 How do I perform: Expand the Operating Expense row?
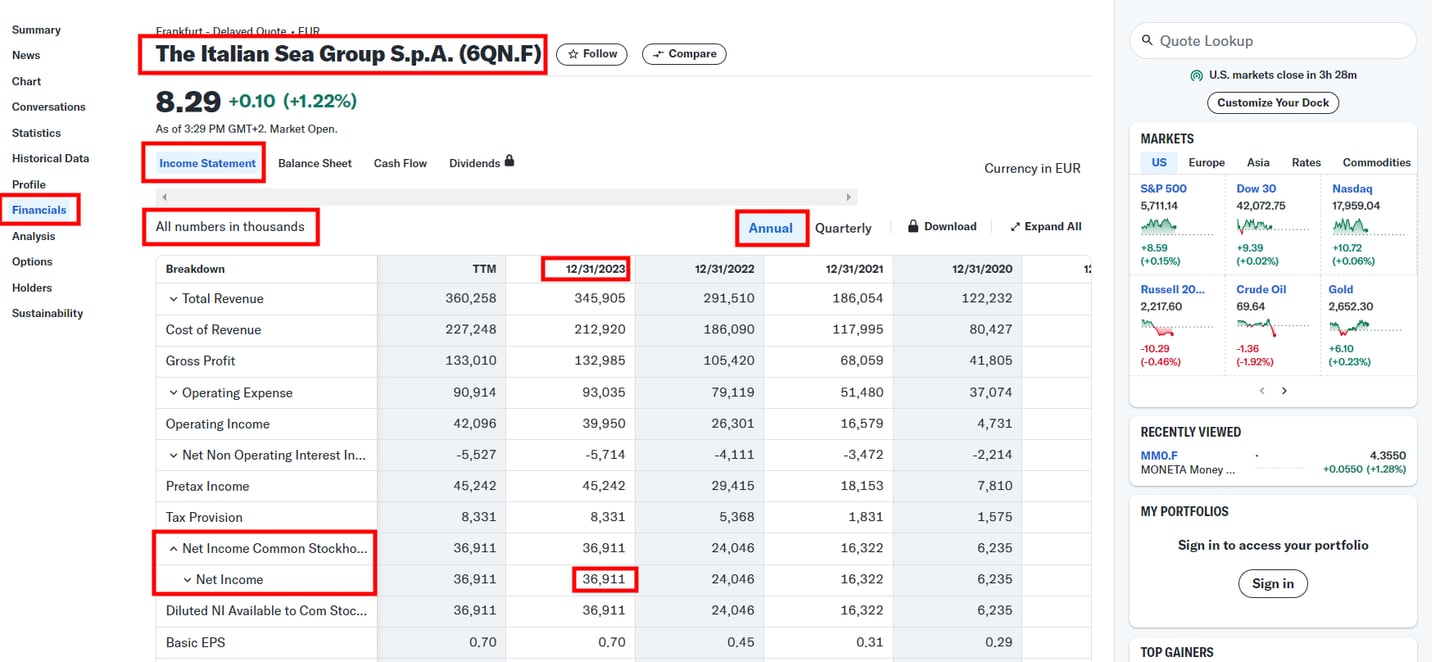pyautogui.click(x=173, y=393)
